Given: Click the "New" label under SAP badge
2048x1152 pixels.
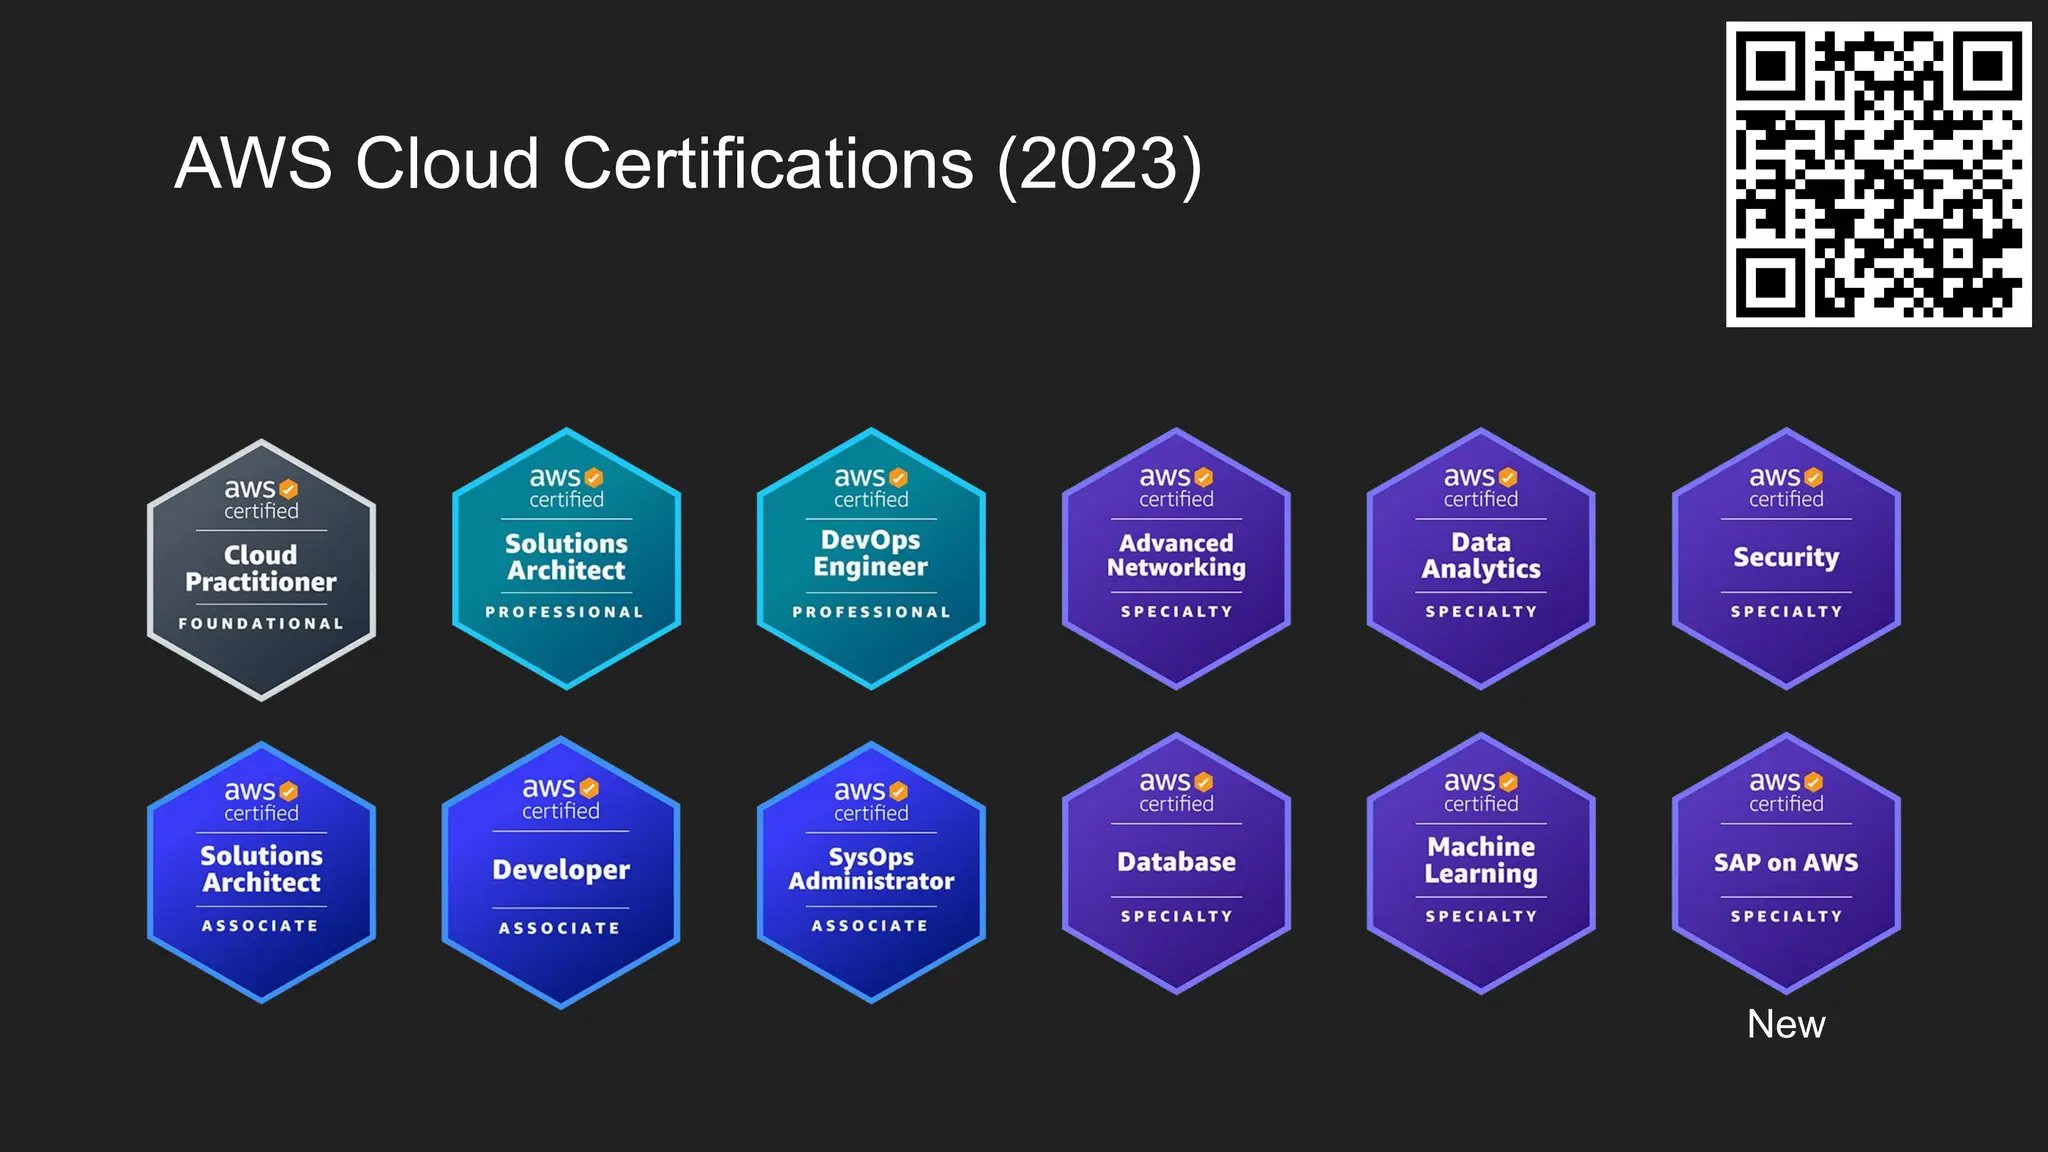Looking at the screenshot, I should coord(1786,1024).
